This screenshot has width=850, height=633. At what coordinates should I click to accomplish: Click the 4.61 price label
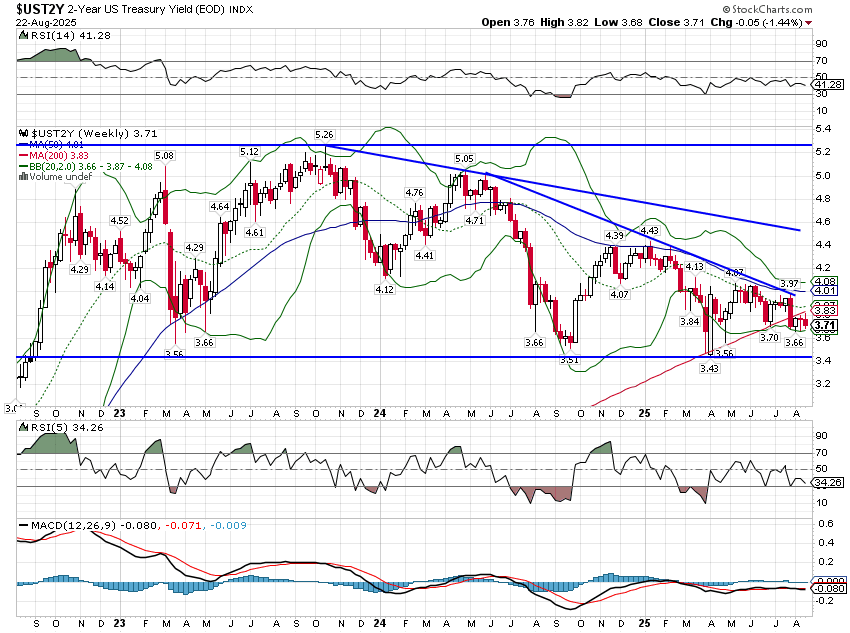[x=254, y=232]
